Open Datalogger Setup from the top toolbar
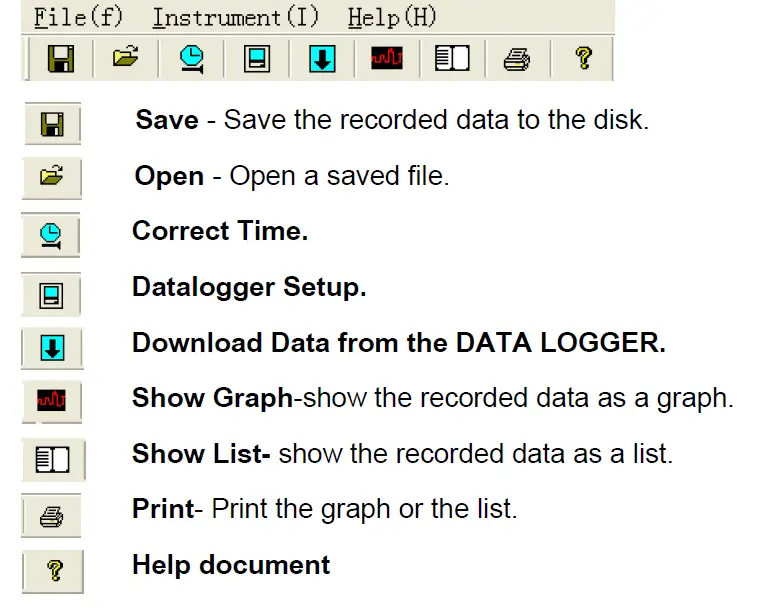774x611 pixels. [256, 59]
